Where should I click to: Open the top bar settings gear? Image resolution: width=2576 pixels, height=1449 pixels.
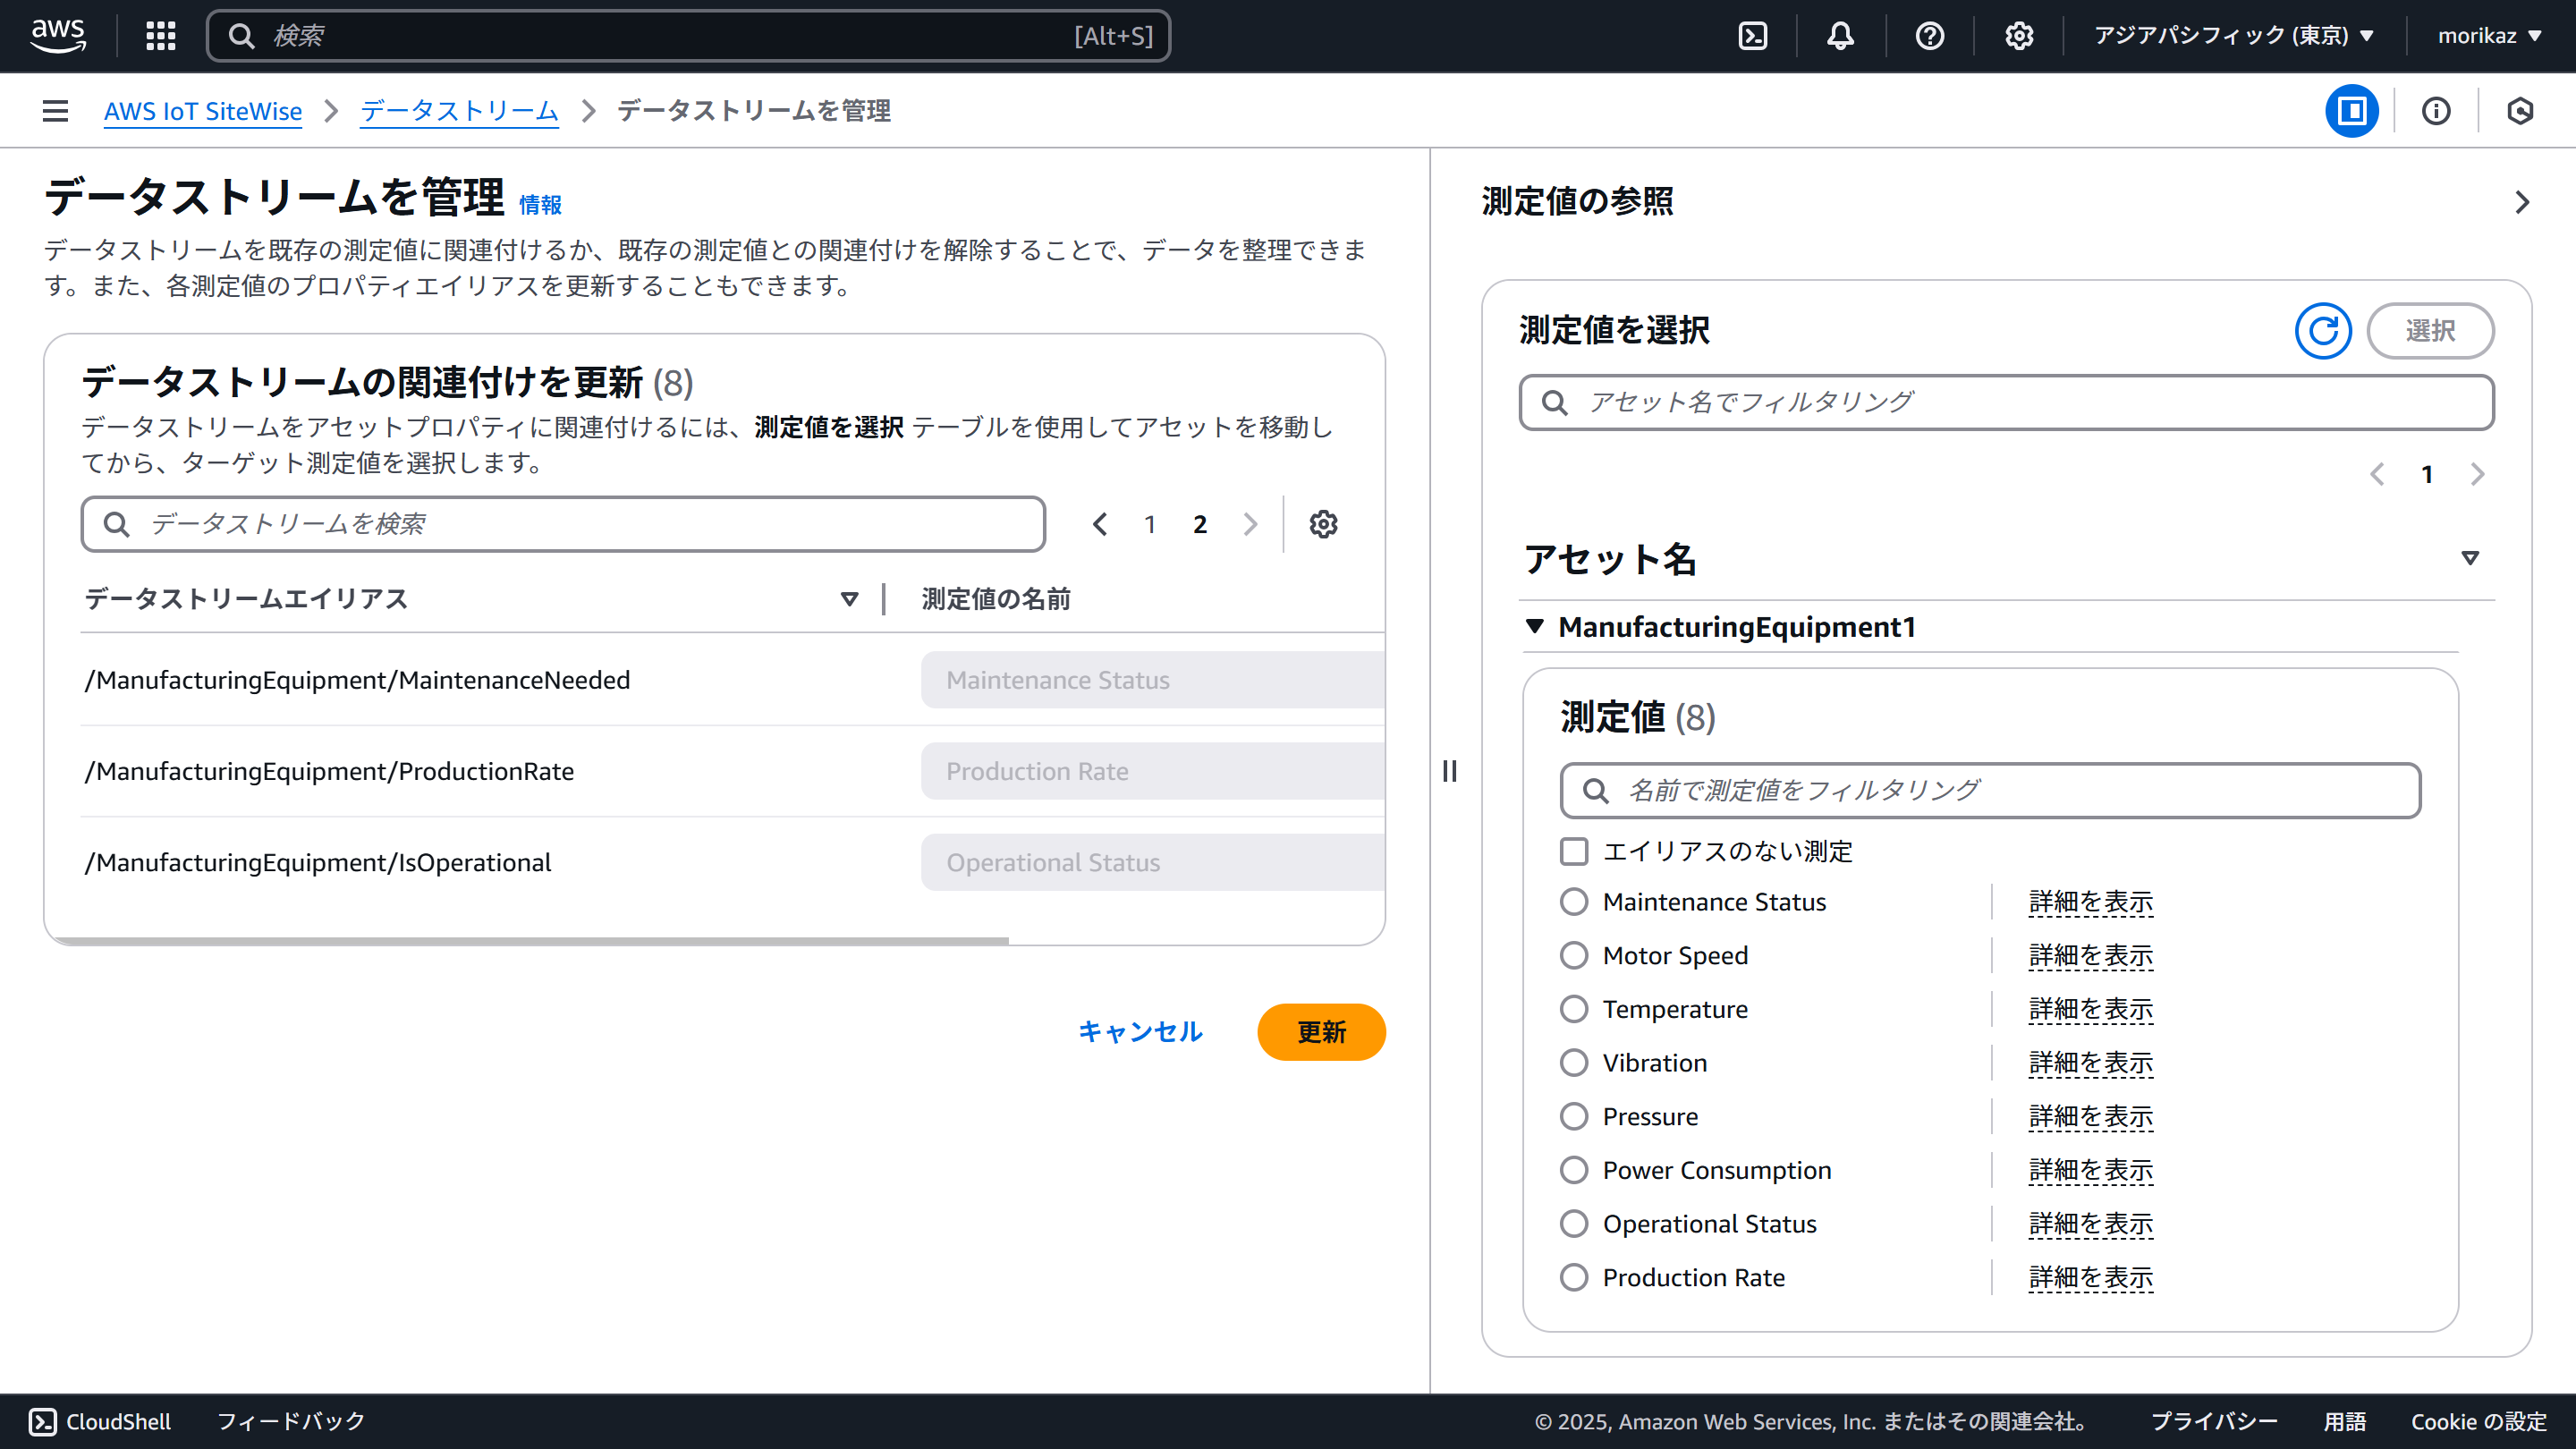[x=2019, y=36]
